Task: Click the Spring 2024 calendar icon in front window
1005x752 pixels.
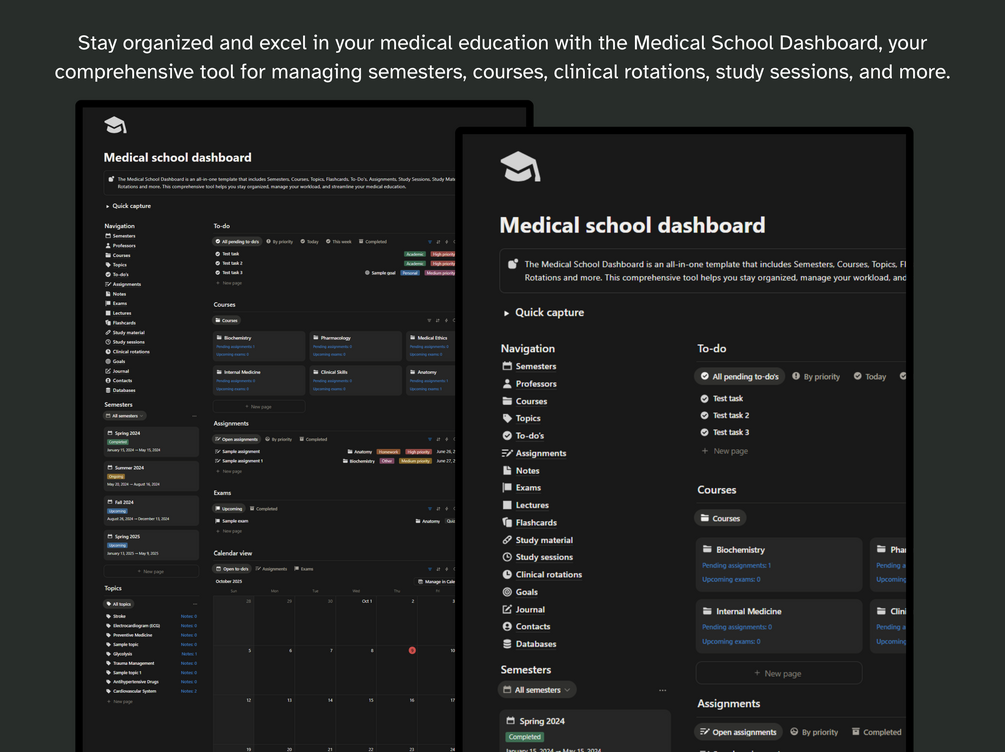Action: tap(511, 721)
